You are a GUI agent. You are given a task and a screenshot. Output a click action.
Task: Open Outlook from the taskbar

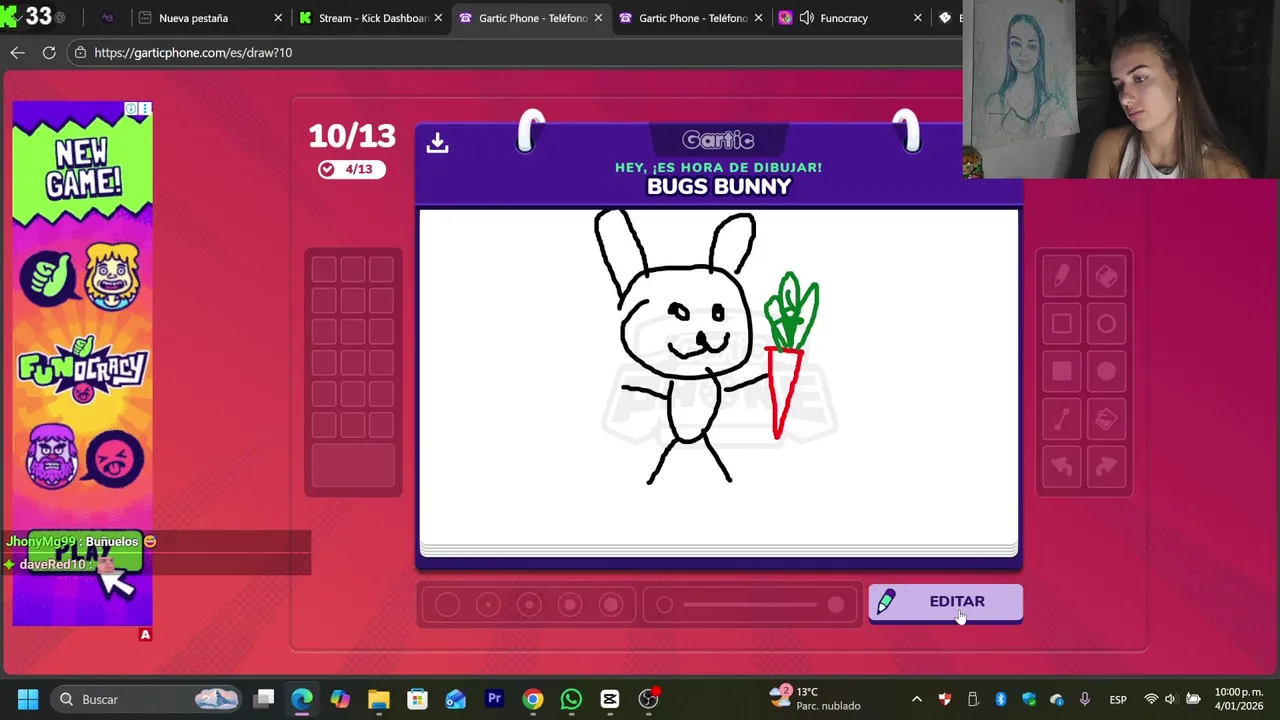(x=456, y=699)
